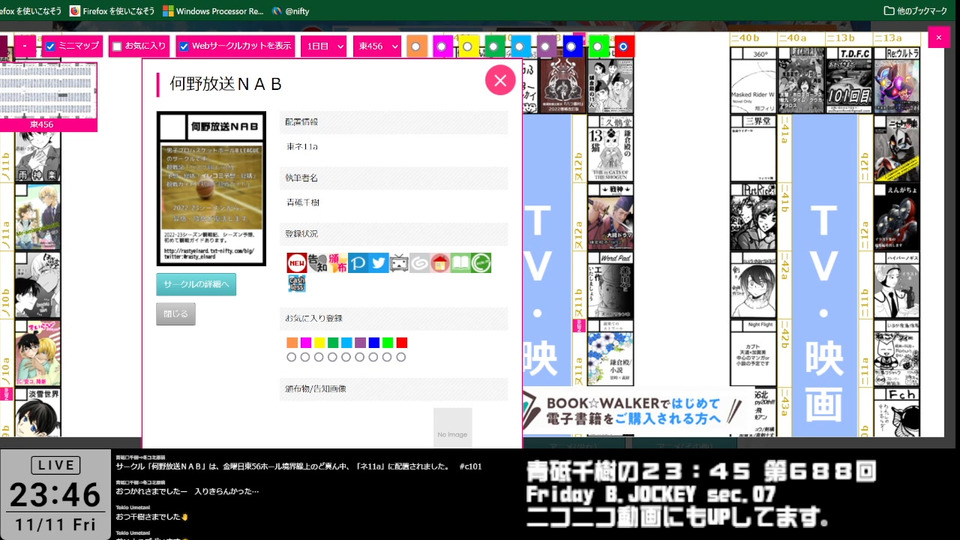Pick the magenta favorite color swatch
The height and width of the screenshot is (540, 960).
306,343
